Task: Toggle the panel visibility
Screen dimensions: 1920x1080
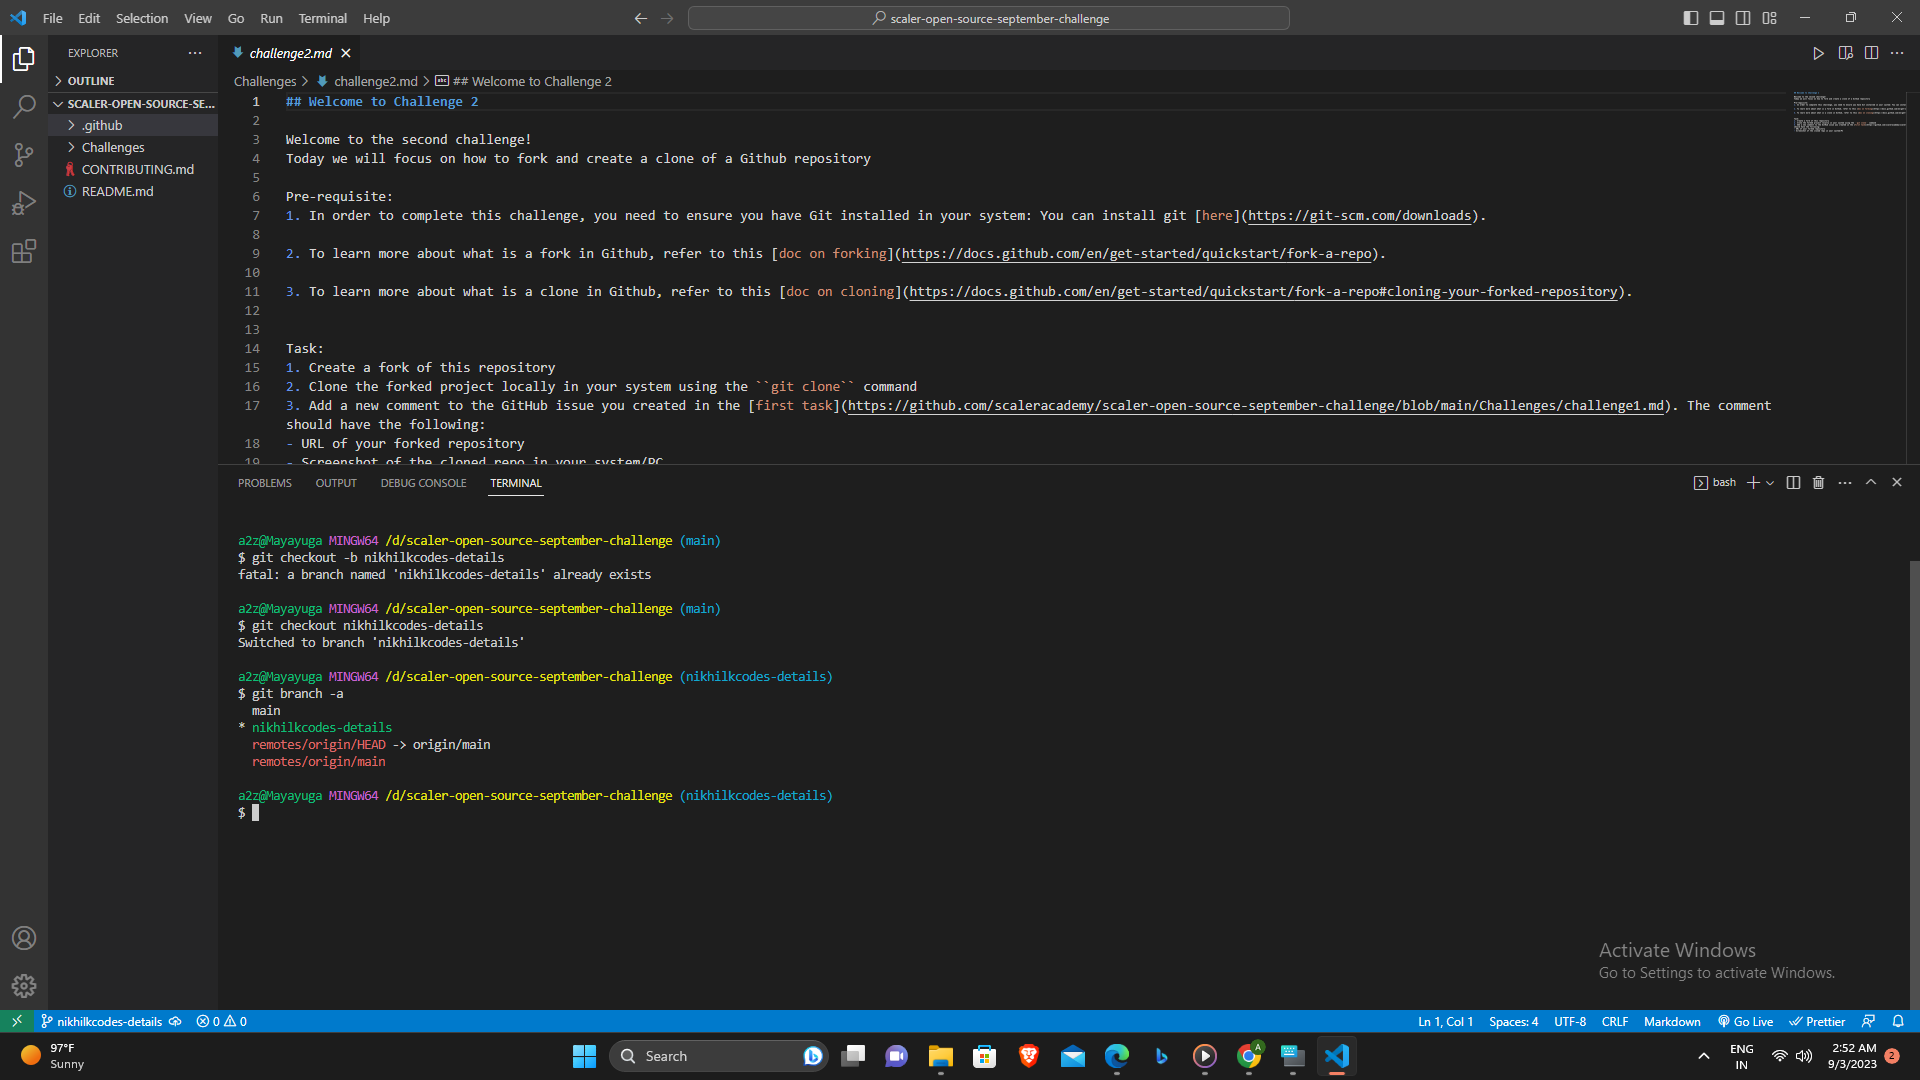Action: click(x=1716, y=17)
